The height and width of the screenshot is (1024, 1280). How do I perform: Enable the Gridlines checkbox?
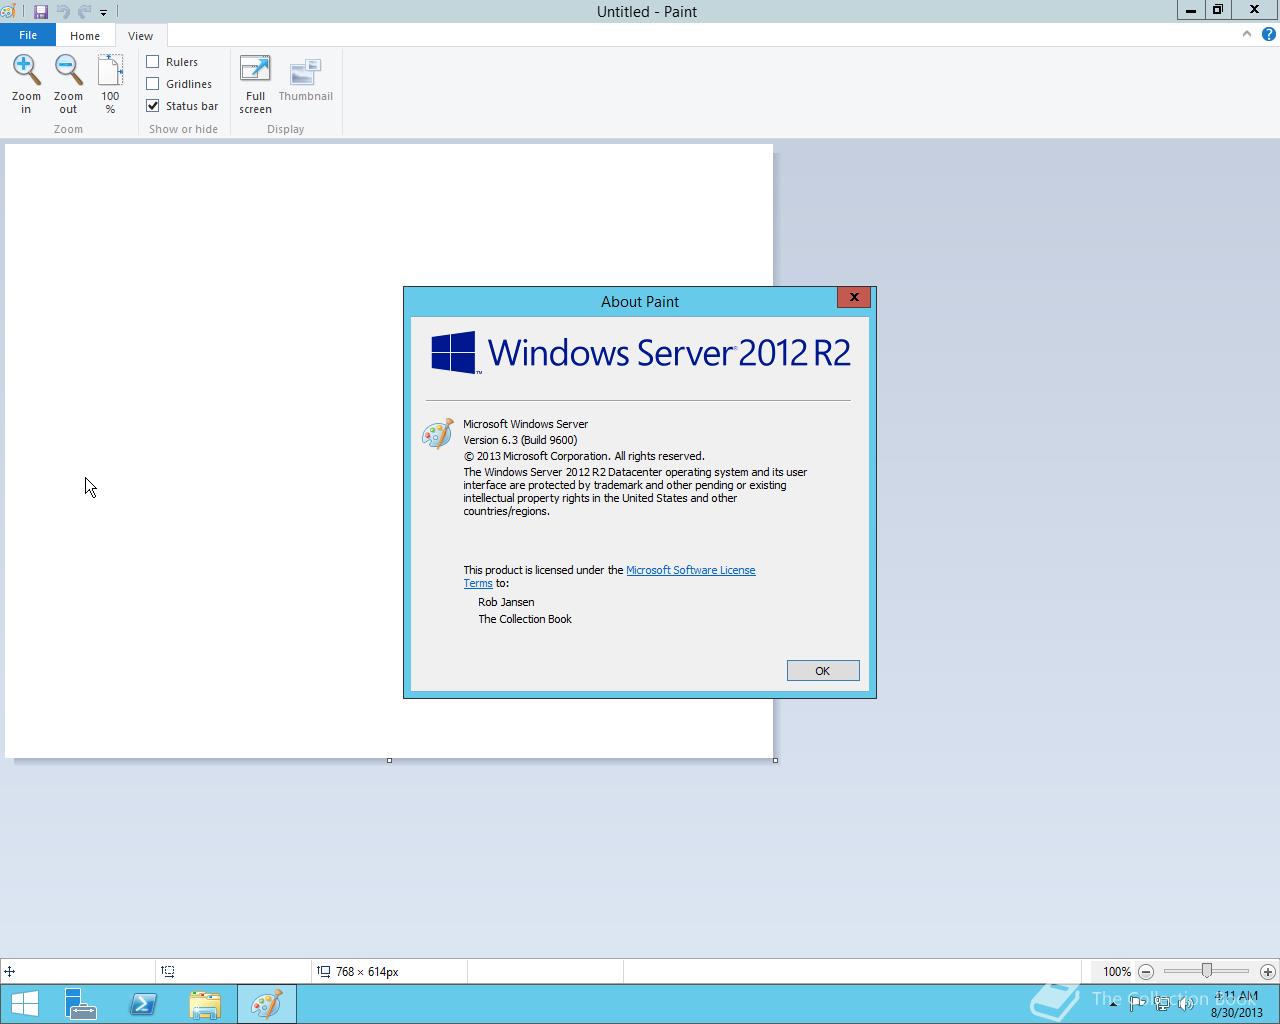[153, 84]
